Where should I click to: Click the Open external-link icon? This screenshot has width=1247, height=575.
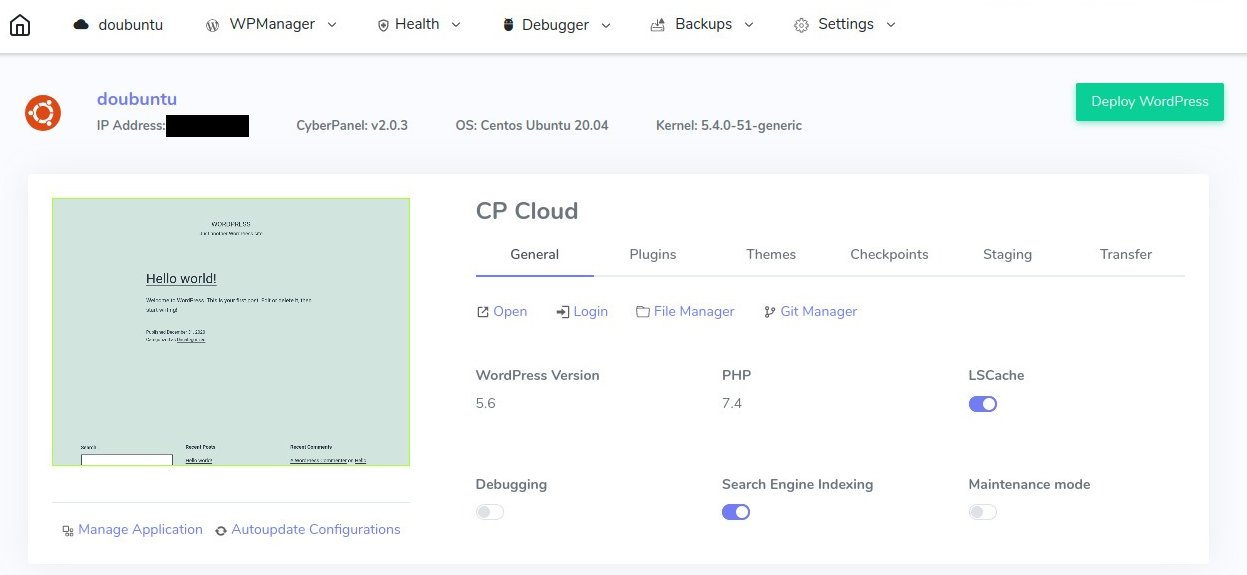[483, 312]
